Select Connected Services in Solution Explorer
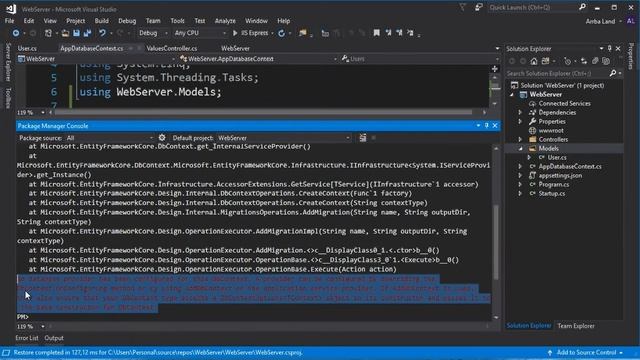 [564, 104]
